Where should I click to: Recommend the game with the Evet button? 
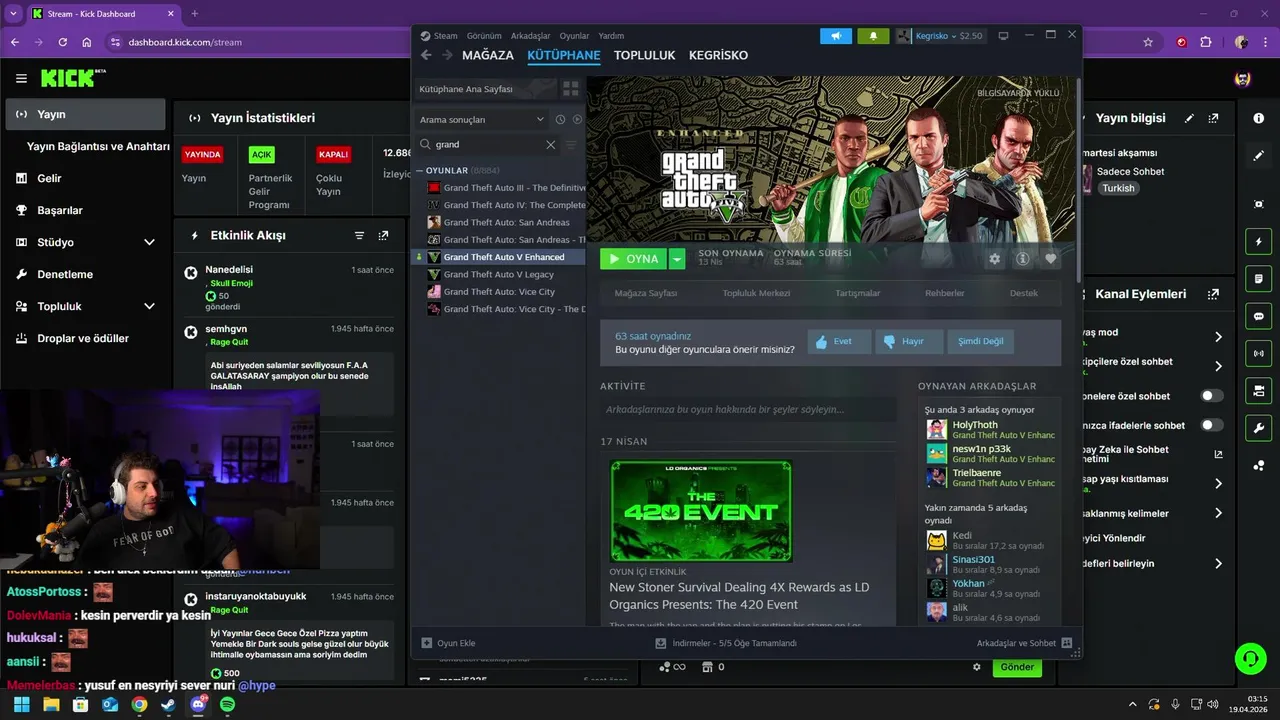pos(840,341)
